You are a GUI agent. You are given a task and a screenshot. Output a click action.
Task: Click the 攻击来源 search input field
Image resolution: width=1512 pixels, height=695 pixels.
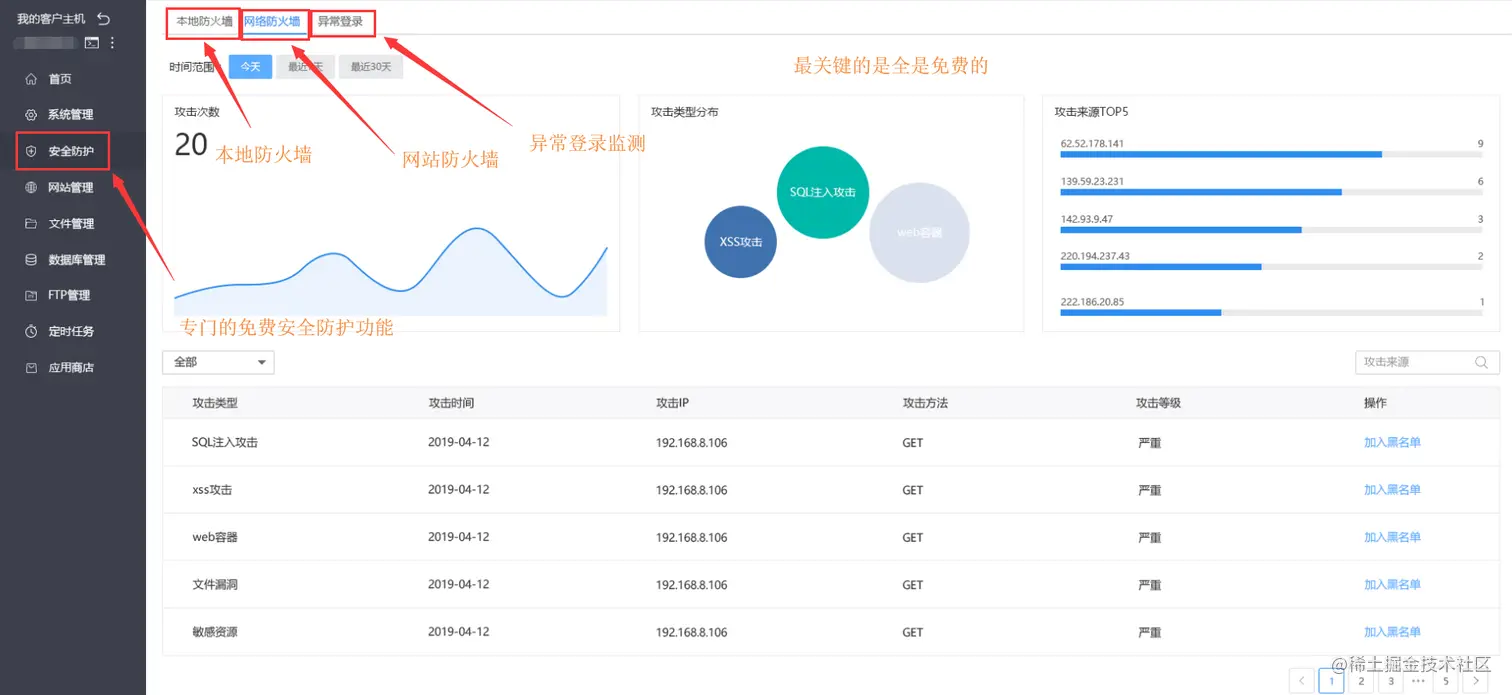1427,362
